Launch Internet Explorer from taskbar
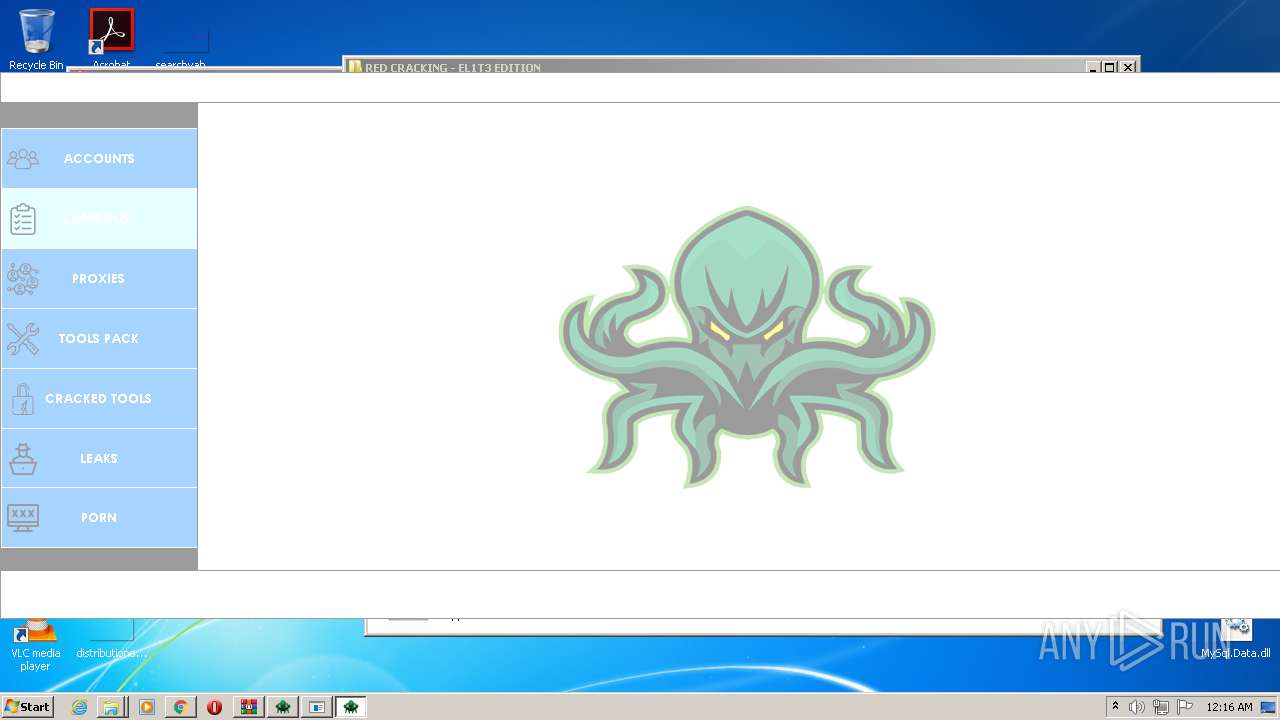This screenshot has height=720, width=1280. pos(79,707)
